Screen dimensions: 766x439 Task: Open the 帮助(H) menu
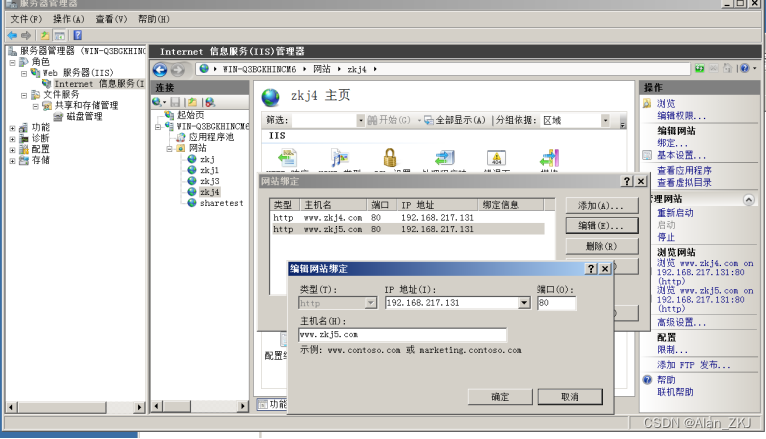(153, 19)
